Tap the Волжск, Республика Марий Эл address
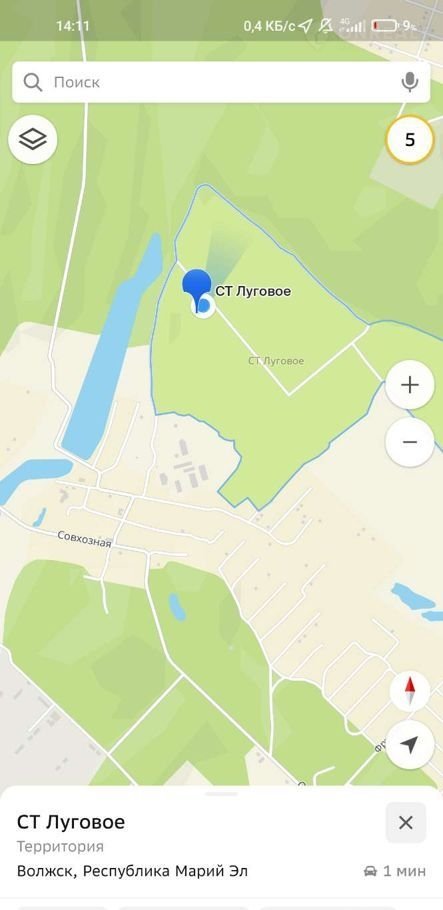This screenshot has height=910, width=443. point(132,871)
